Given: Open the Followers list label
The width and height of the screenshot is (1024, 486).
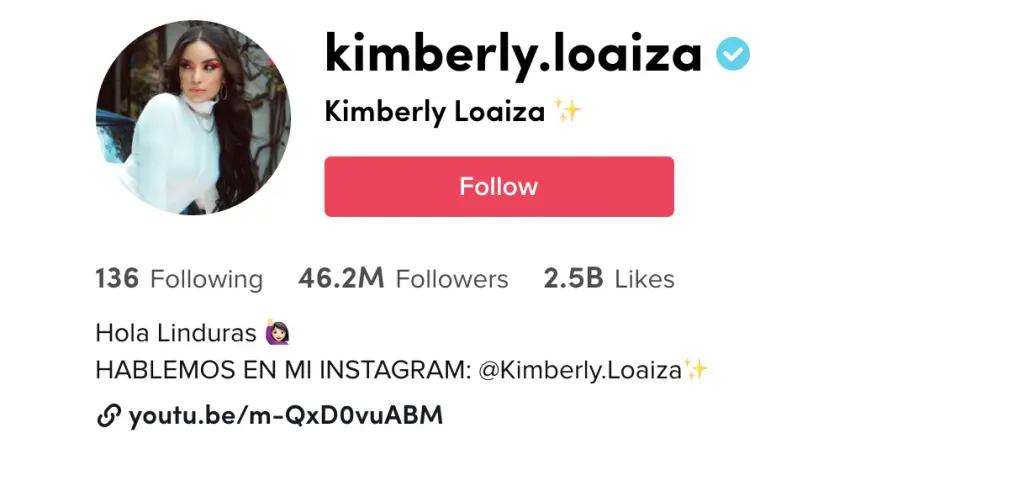Looking at the screenshot, I should click(452, 280).
